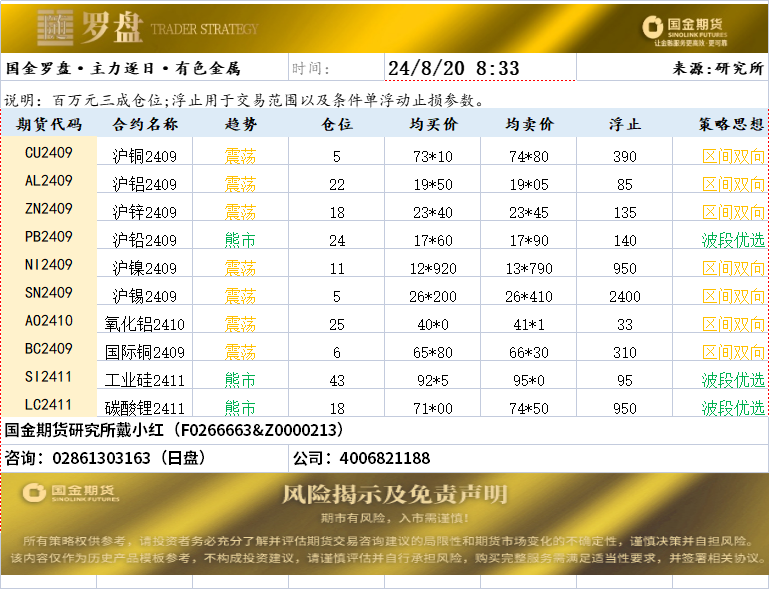Select the 2400 stop value for 沪锡2409
Image resolution: width=769 pixels, height=589 pixels.
tap(624, 291)
